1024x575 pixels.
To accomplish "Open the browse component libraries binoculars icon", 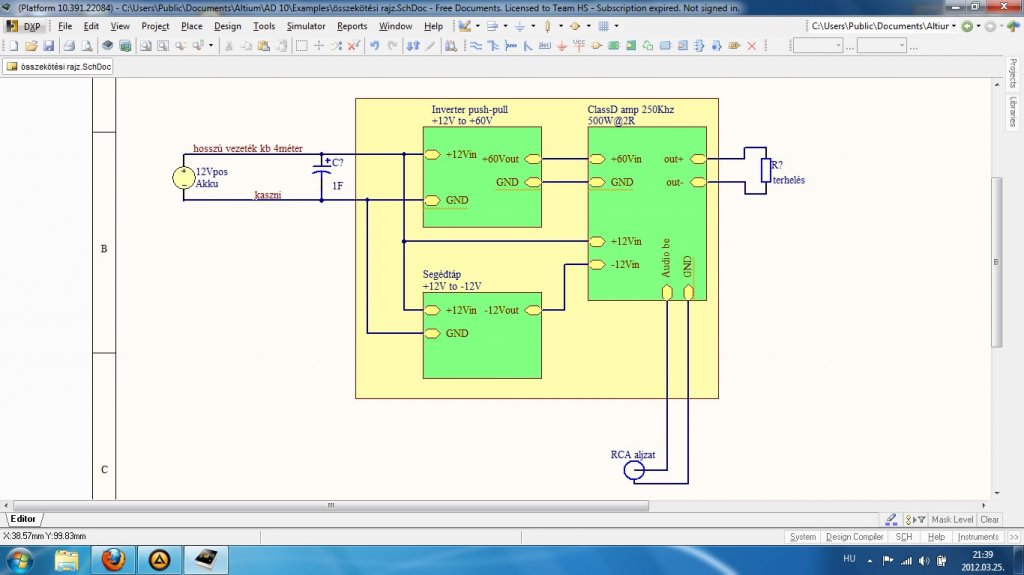I will click(x=451, y=46).
